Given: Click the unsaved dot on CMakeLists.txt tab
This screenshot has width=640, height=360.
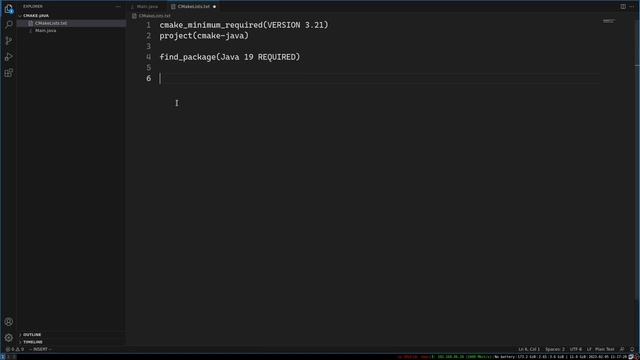Looking at the screenshot, I should [214, 7].
